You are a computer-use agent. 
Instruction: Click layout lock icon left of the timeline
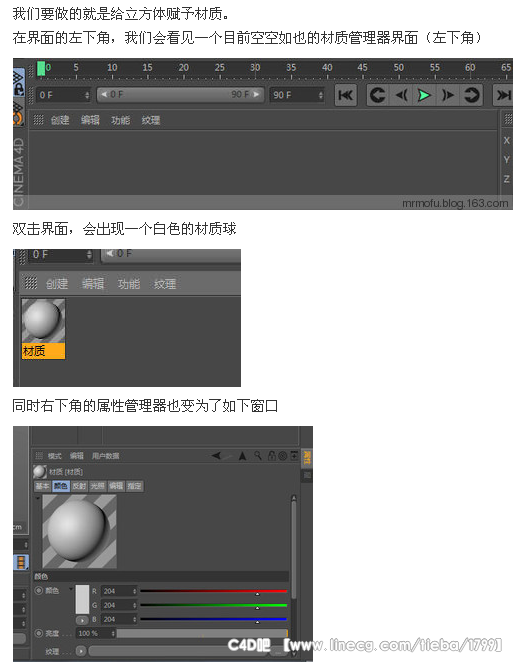tap(19, 84)
